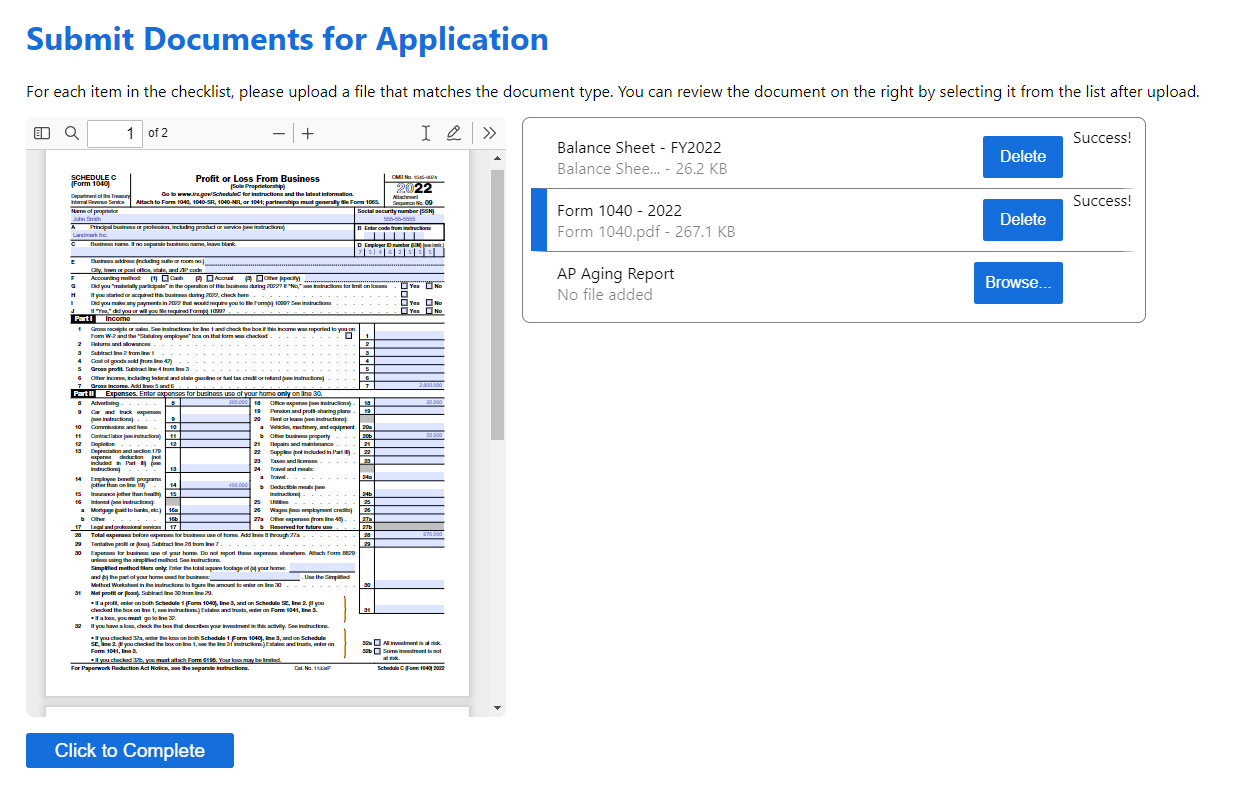The image size is (1246, 790).
Task: Open the document search tool
Action: click(x=71, y=132)
